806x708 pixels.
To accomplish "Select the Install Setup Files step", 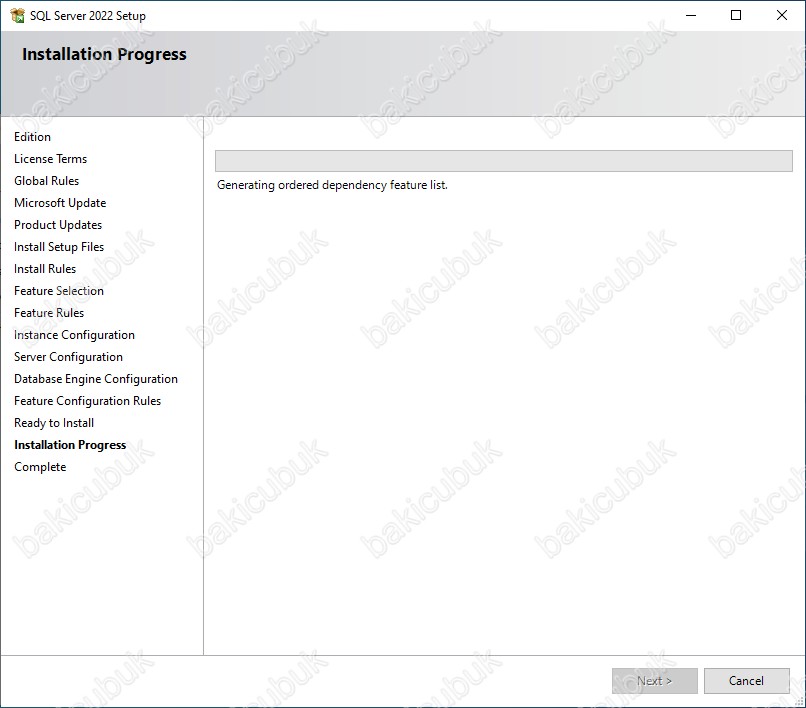I will pos(59,247).
